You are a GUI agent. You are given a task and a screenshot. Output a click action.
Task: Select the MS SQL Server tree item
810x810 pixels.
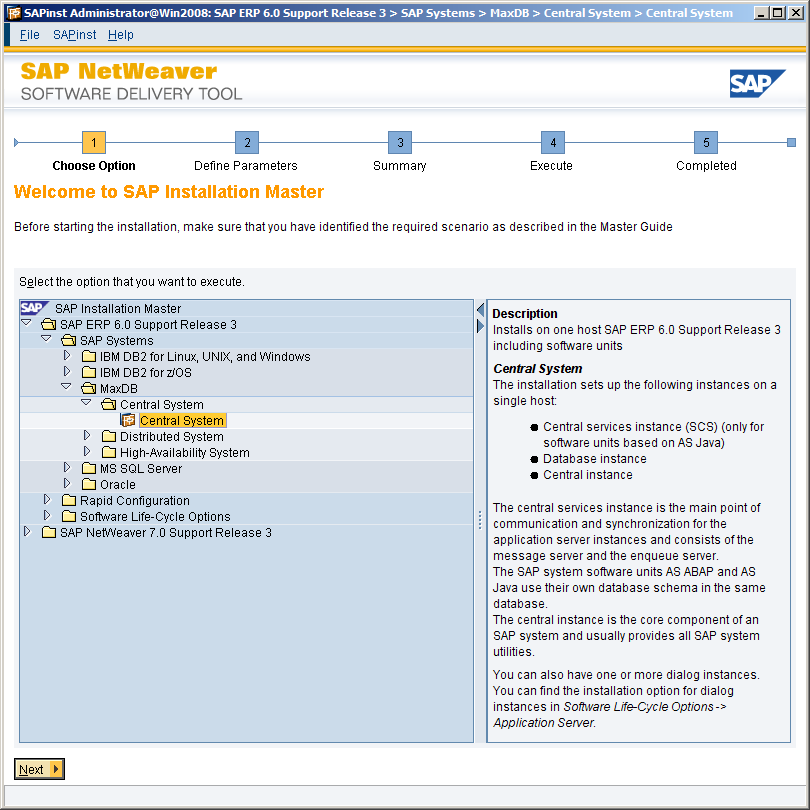(141, 469)
